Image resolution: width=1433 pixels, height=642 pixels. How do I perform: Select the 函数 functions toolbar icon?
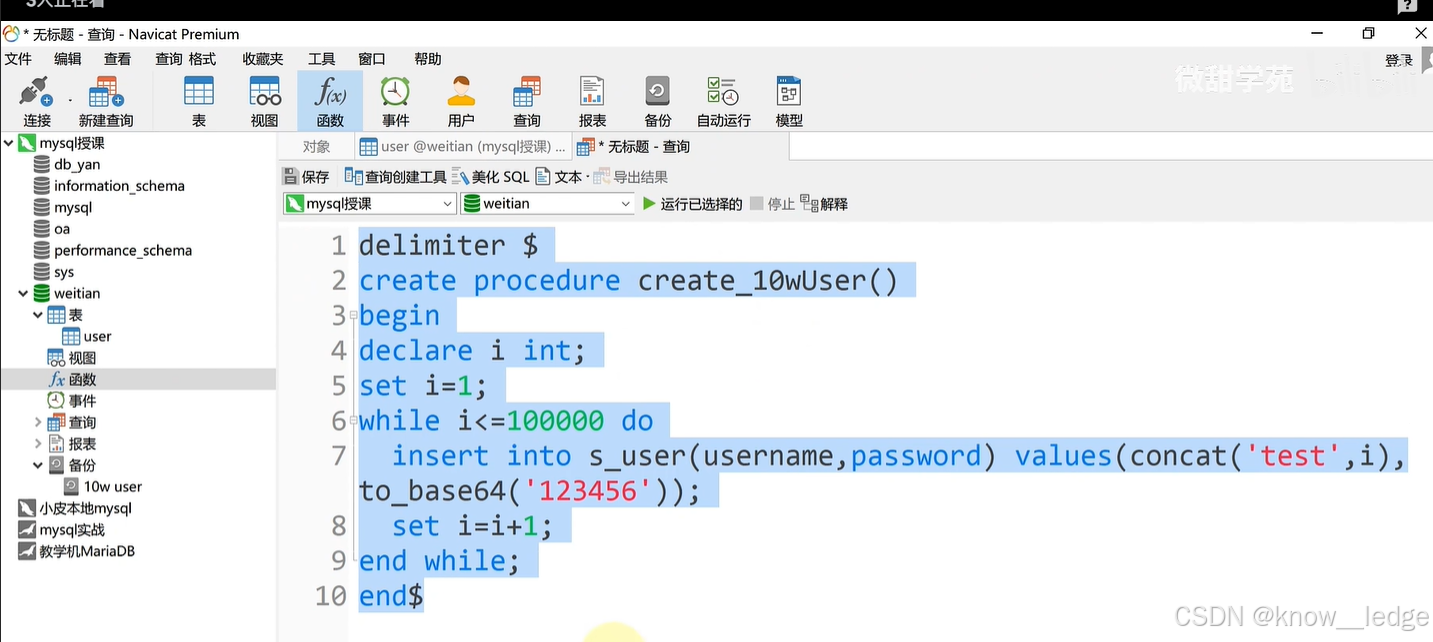[x=330, y=101]
